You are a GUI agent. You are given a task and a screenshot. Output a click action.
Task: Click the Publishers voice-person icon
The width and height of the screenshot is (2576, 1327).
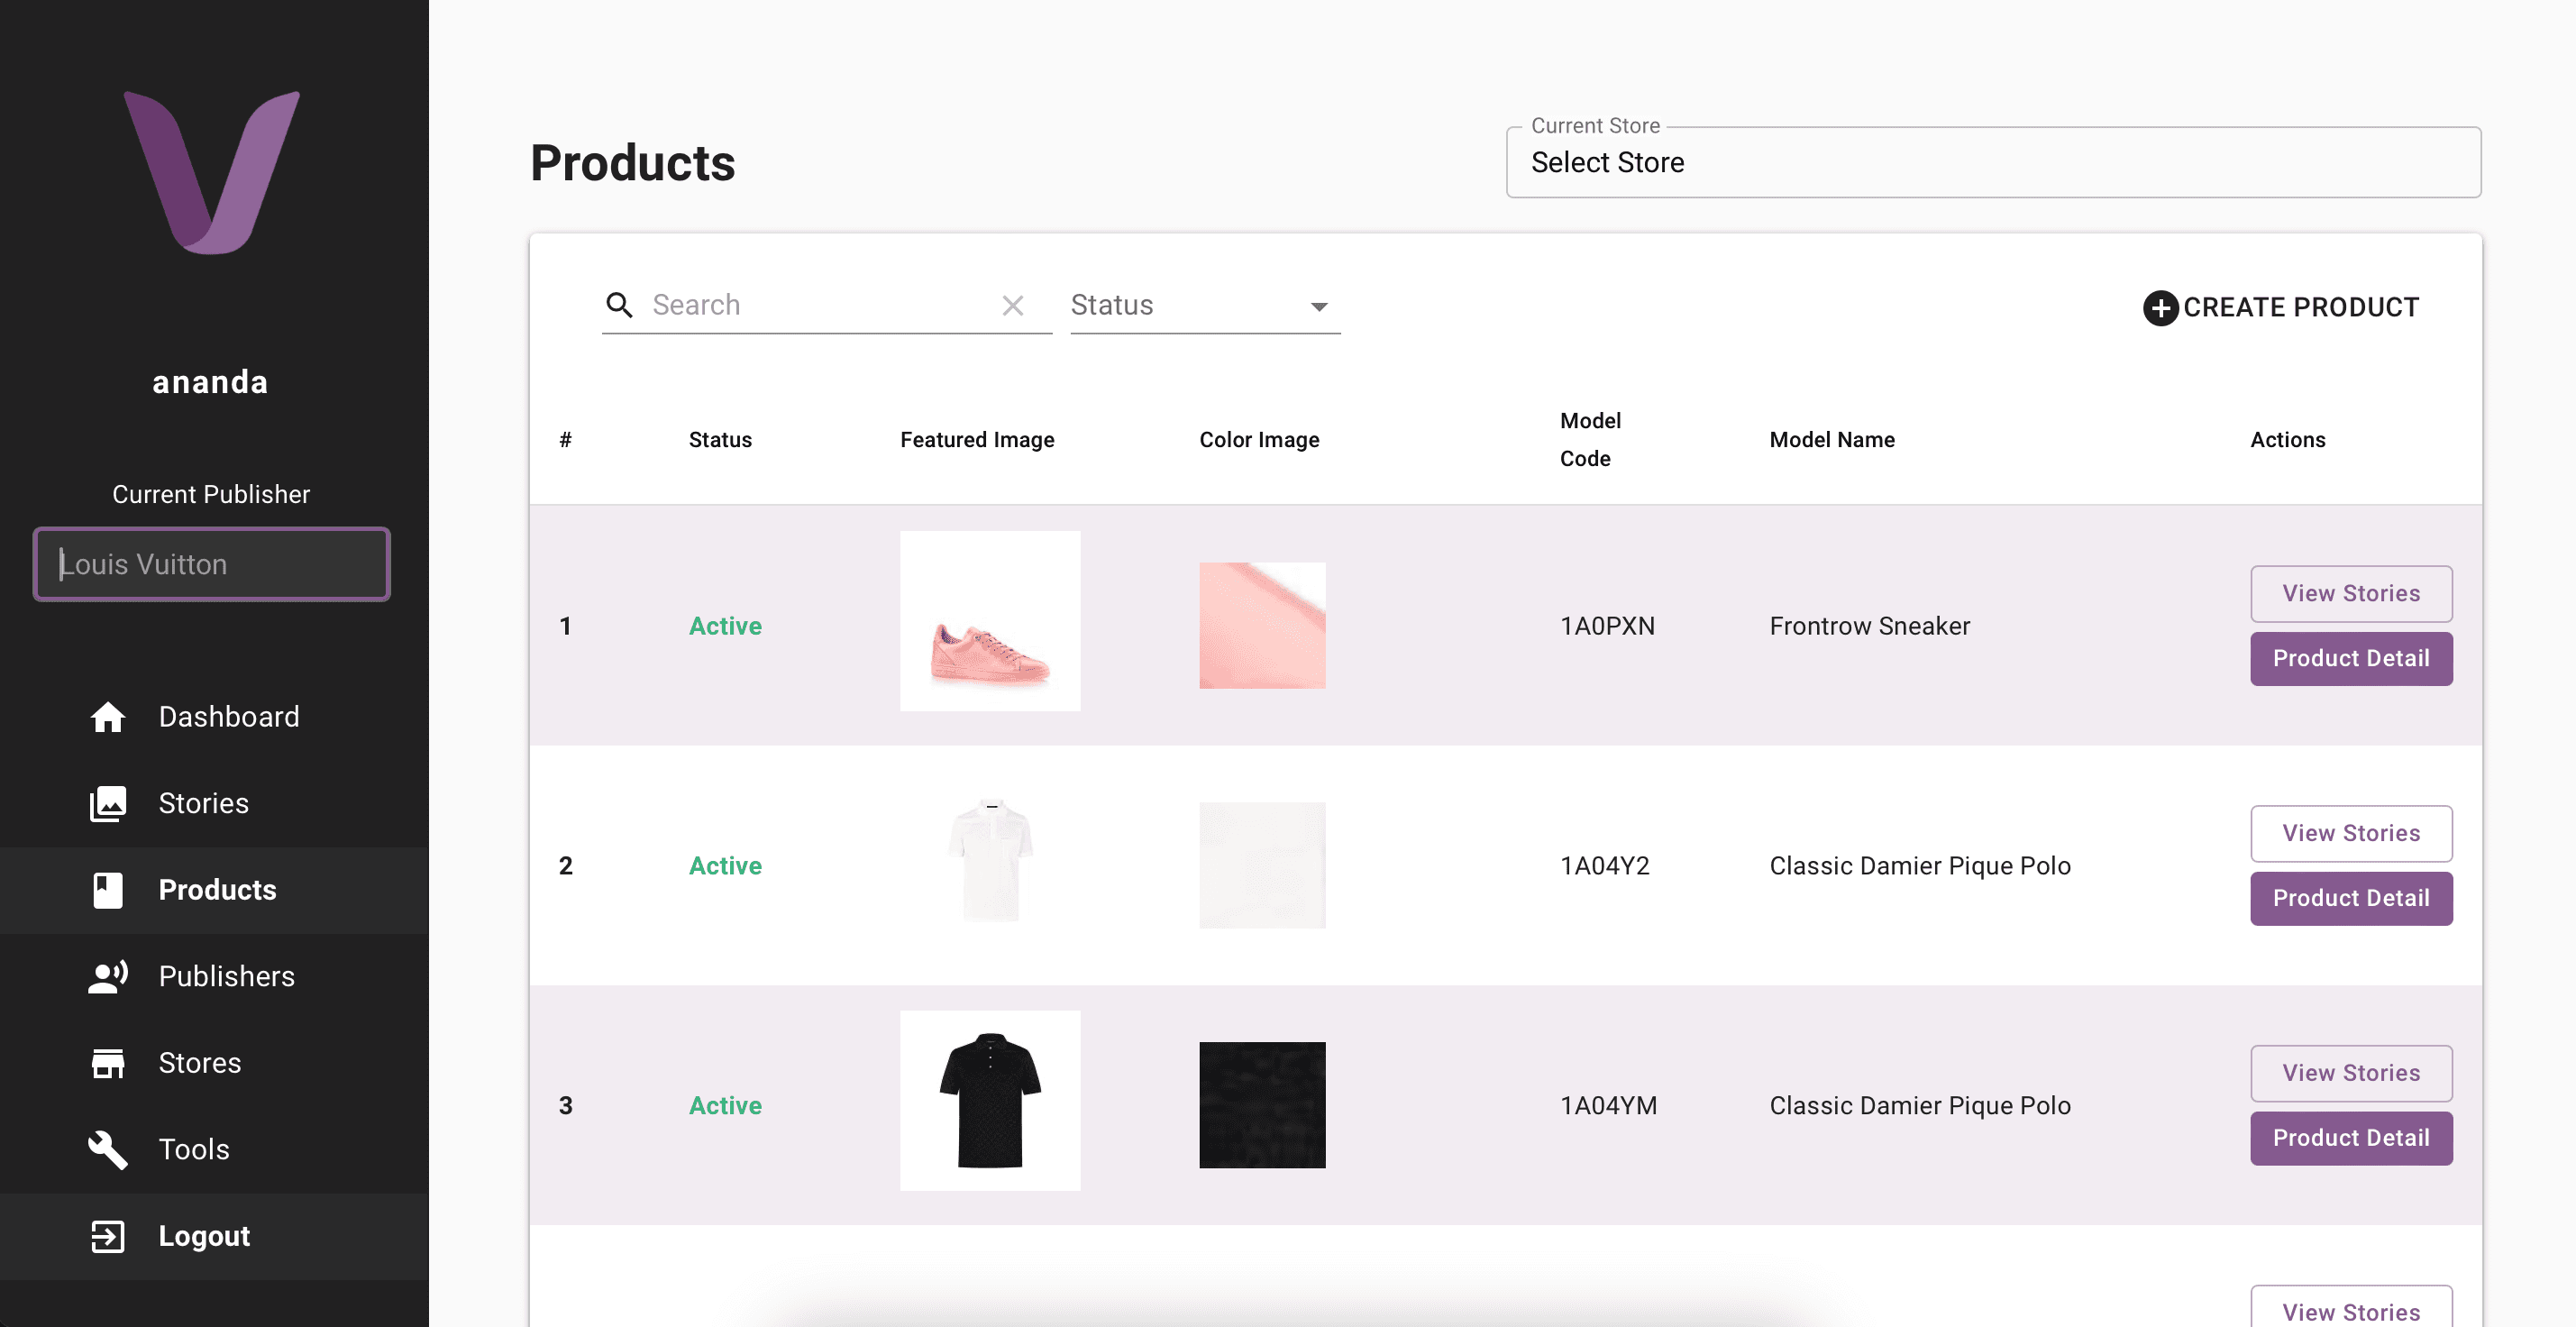pos(108,976)
